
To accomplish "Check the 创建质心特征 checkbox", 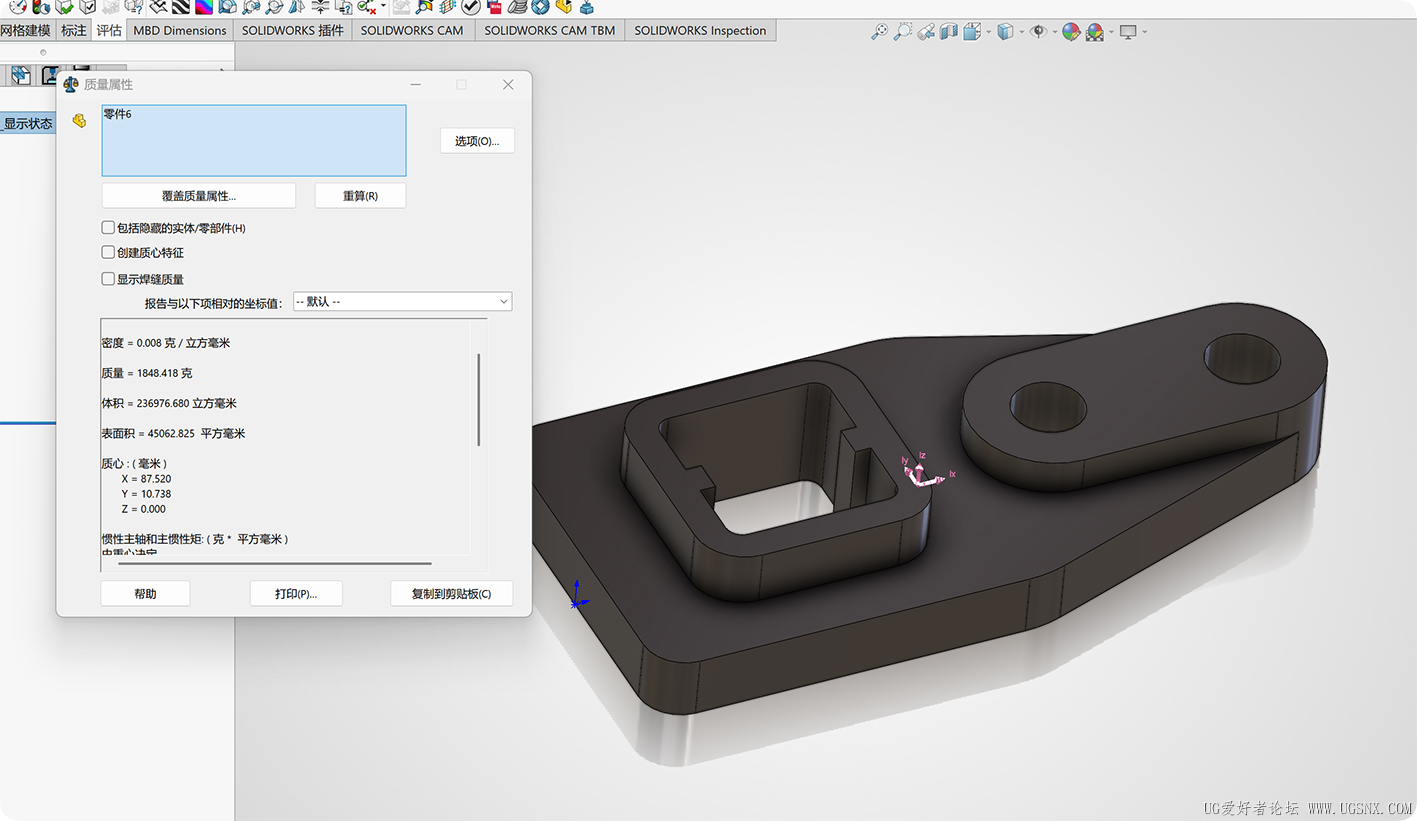I will 108,253.
